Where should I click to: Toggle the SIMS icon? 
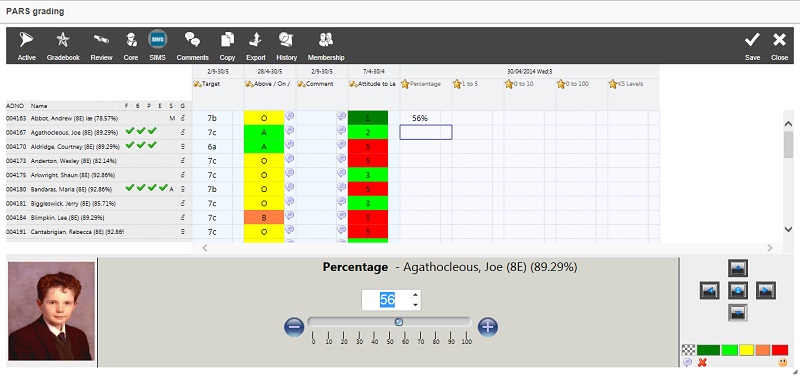click(158, 39)
